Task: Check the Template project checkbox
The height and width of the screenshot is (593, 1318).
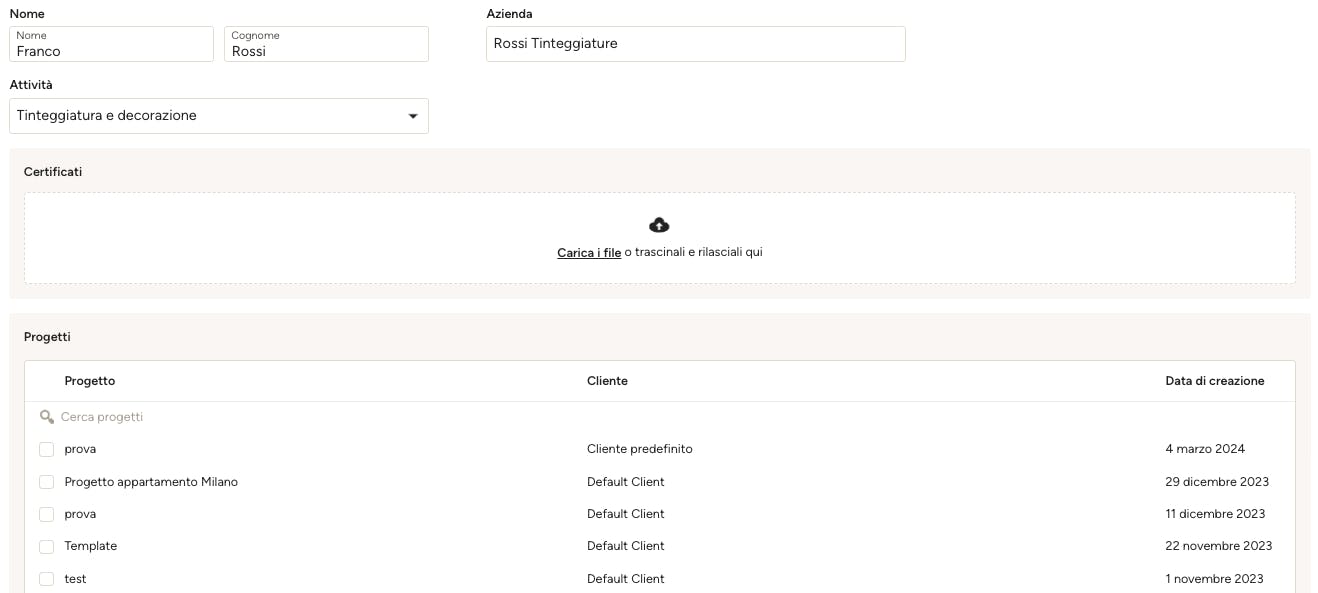Action: 46,547
